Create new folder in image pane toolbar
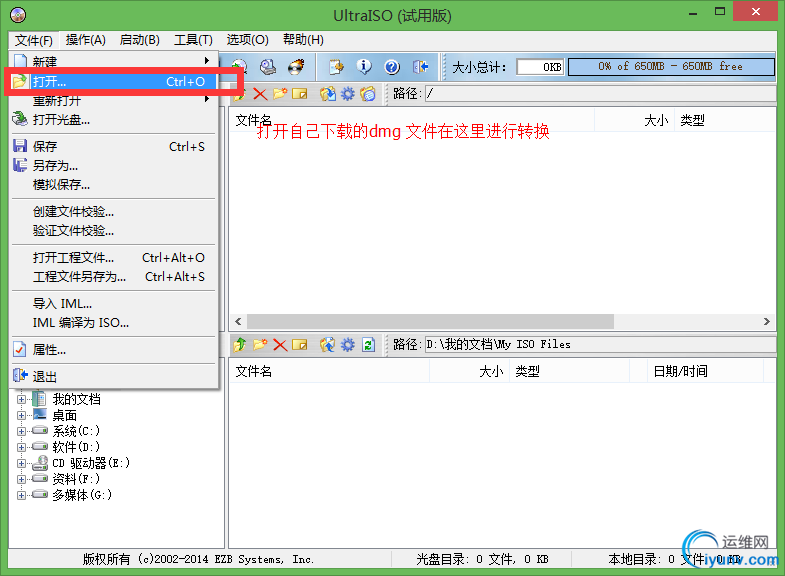Image resolution: width=785 pixels, height=576 pixels. pyautogui.click(x=280, y=94)
